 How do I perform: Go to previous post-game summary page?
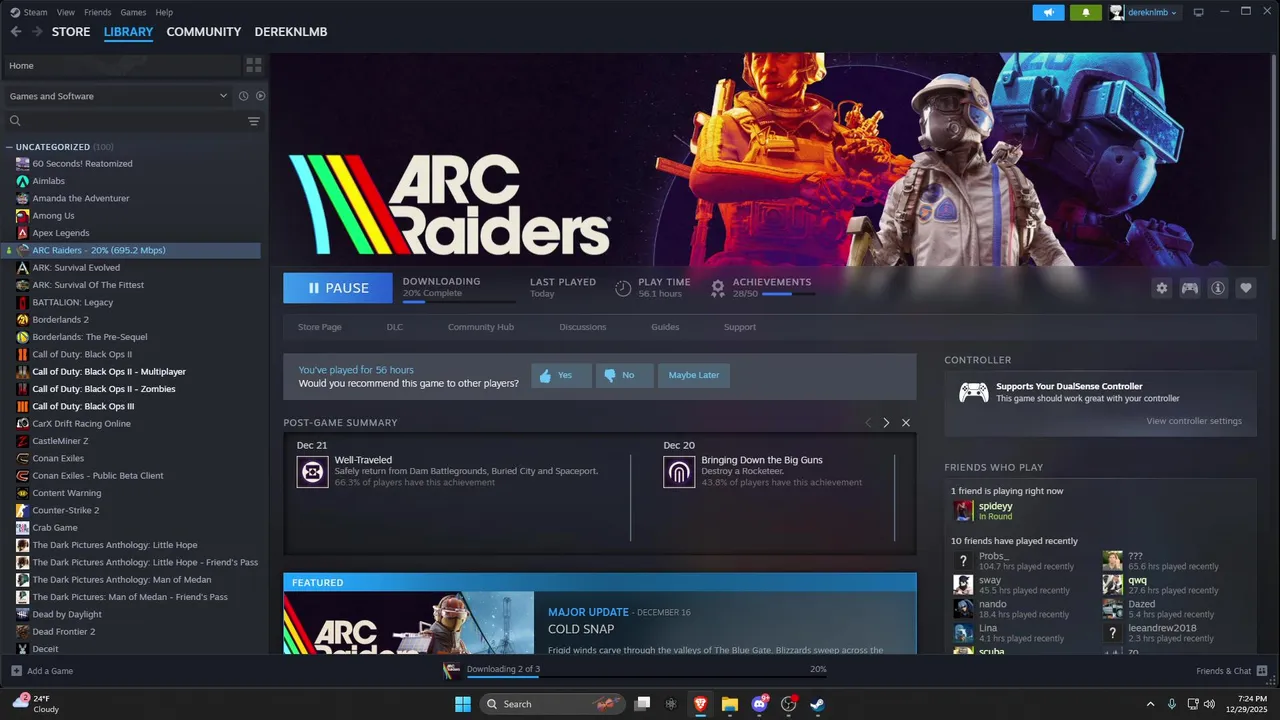pyautogui.click(x=867, y=423)
